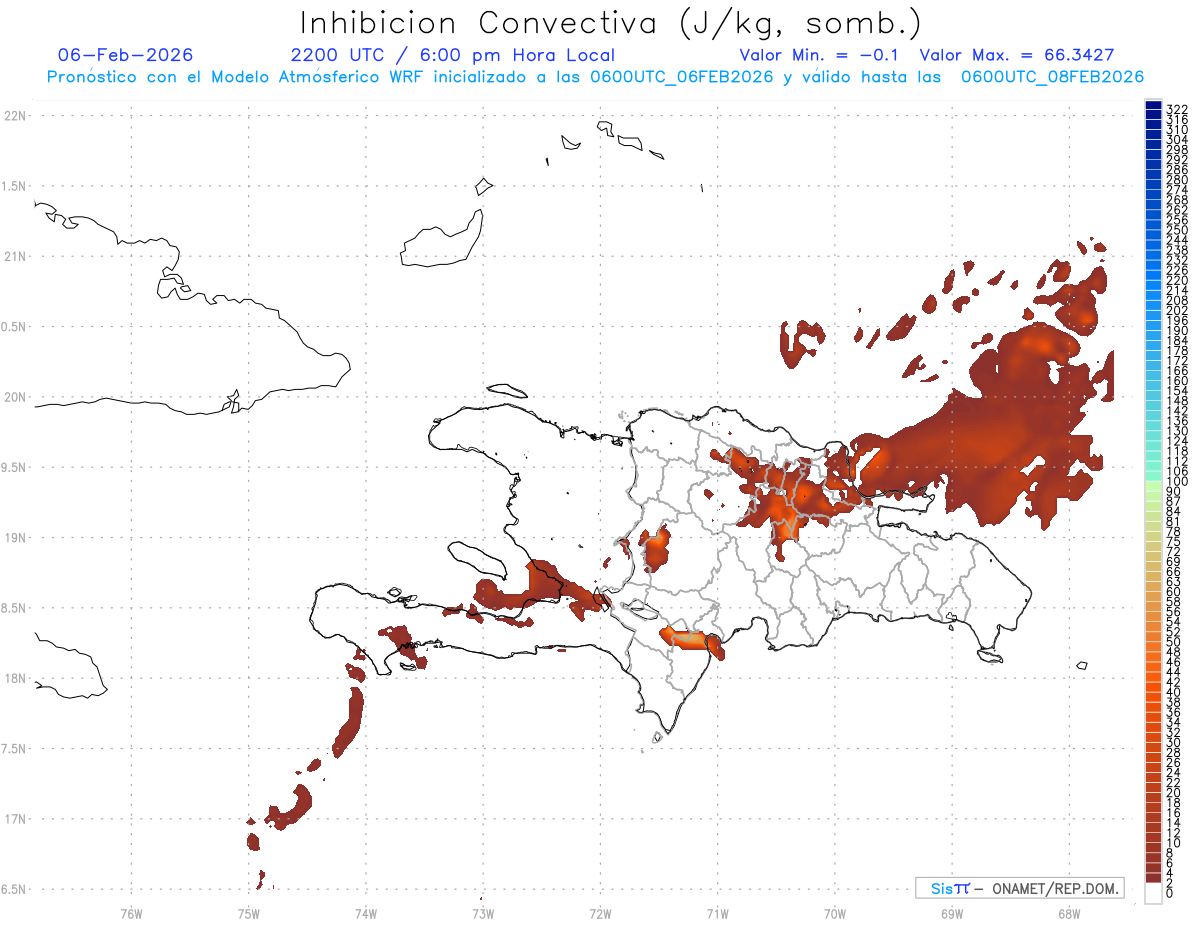Select the date label '06-Feb-2026'
This screenshot has height=927, width=1200.
126,55
